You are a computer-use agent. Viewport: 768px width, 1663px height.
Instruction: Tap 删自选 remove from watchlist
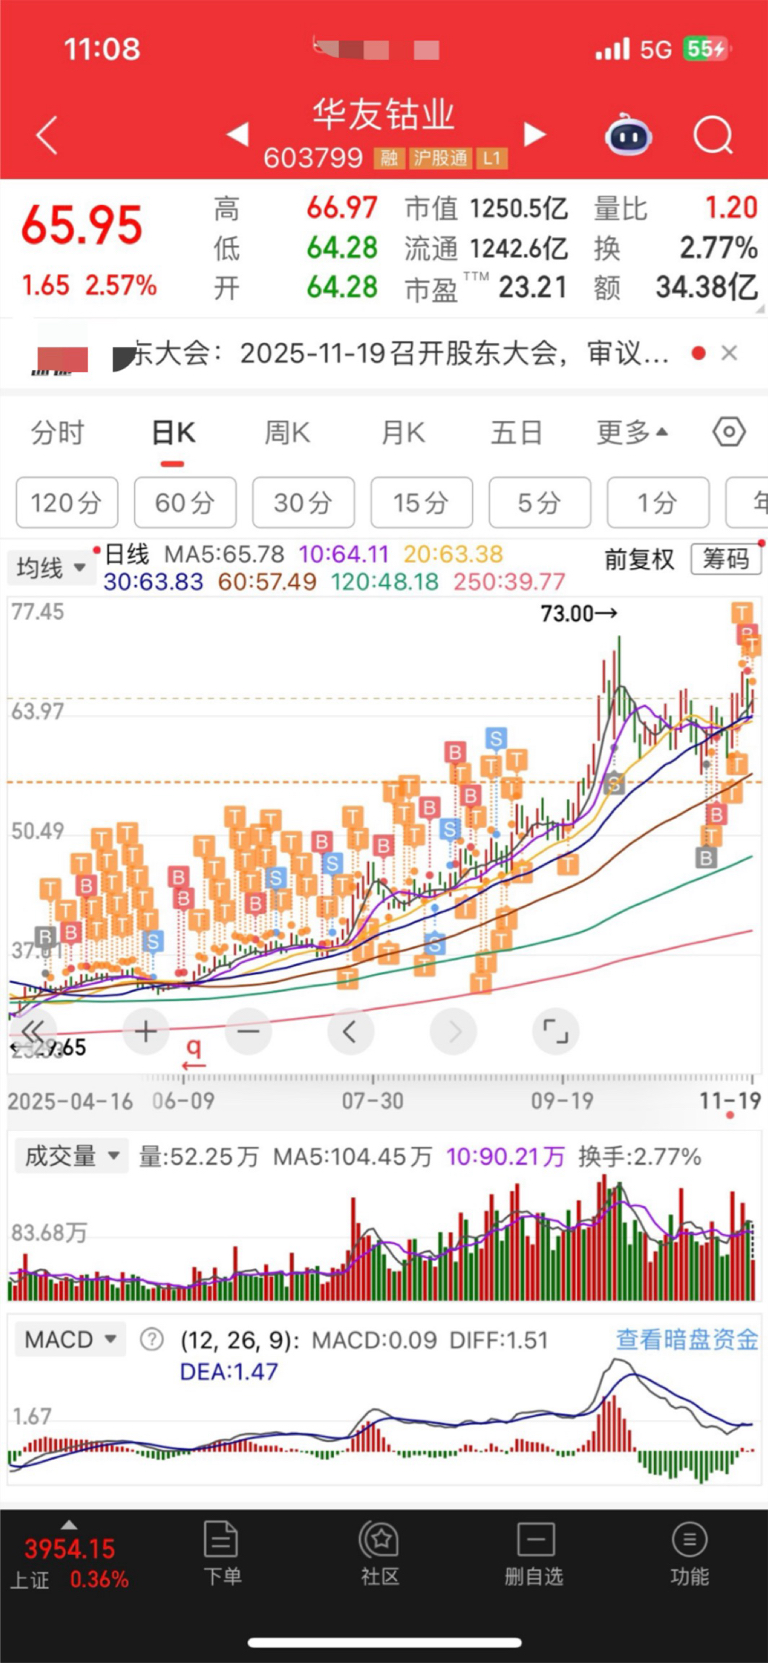tap(534, 1553)
